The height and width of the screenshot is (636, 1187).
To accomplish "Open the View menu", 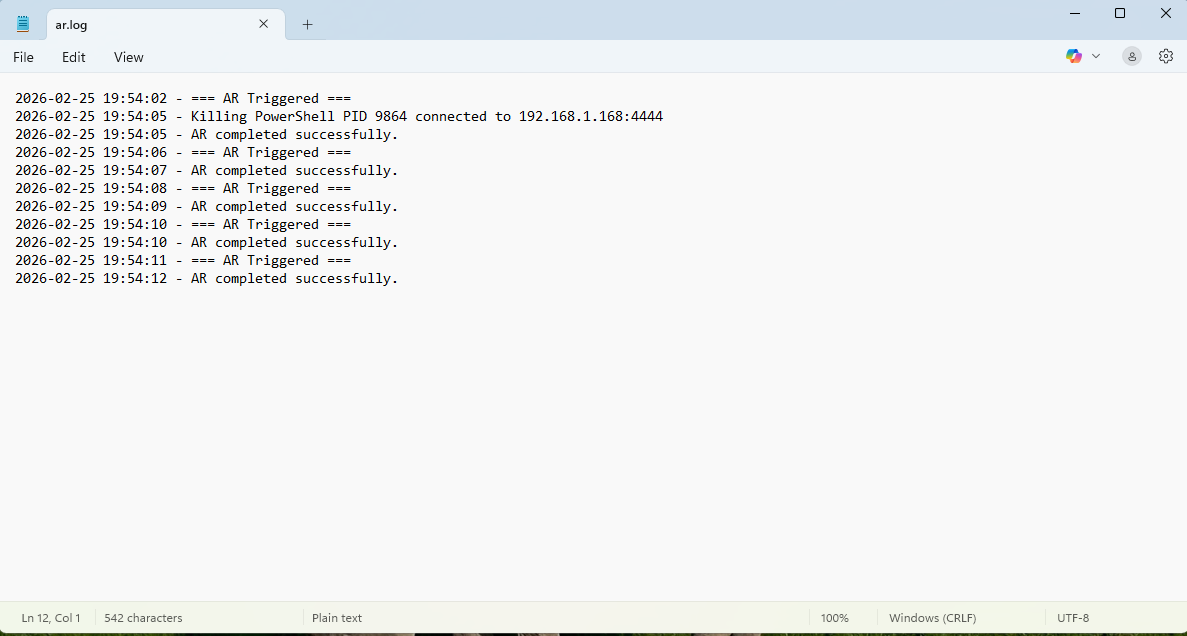I will pos(128,57).
